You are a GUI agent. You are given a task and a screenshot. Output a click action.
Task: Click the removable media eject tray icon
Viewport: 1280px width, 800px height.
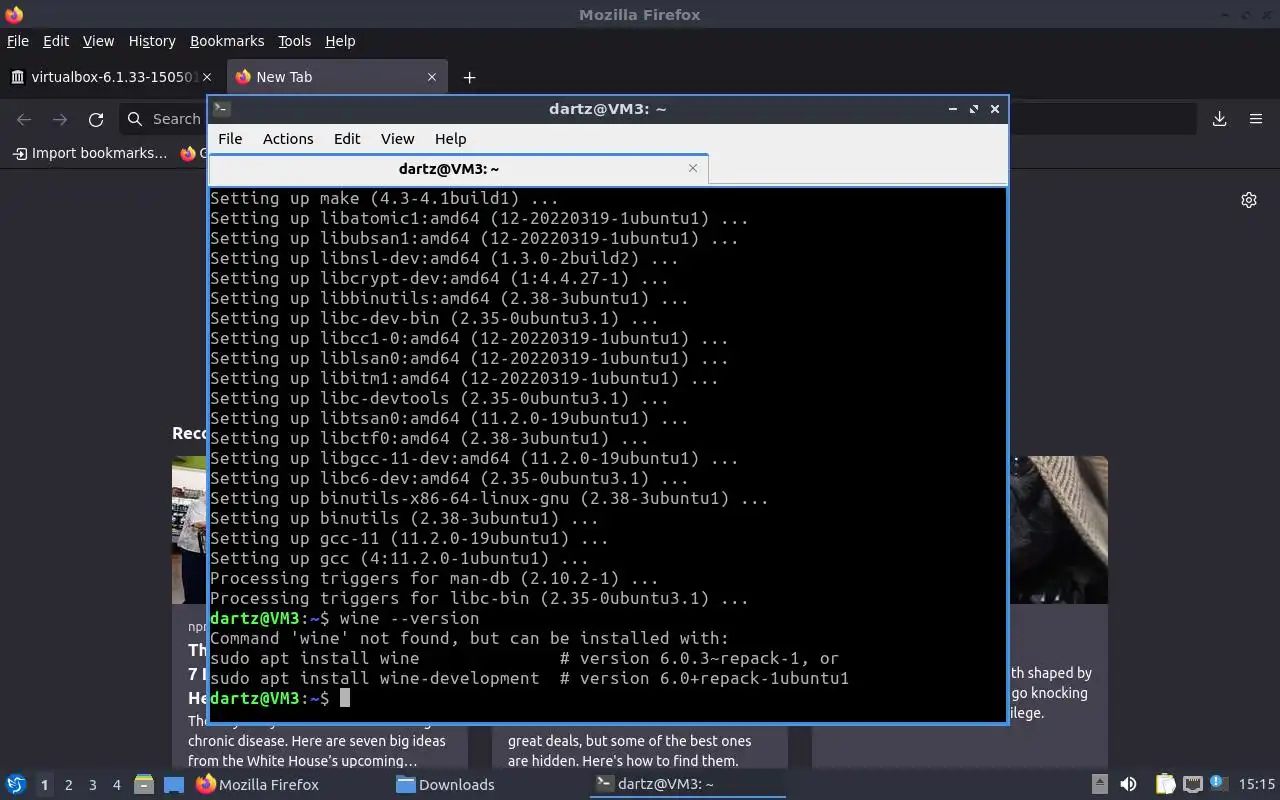(x=1099, y=784)
